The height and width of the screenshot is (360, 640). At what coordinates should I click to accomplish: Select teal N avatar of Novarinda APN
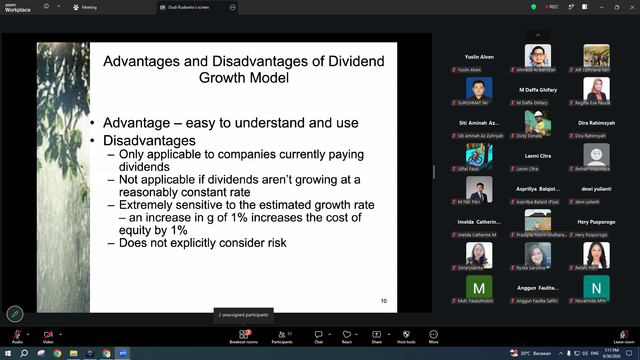(596, 288)
